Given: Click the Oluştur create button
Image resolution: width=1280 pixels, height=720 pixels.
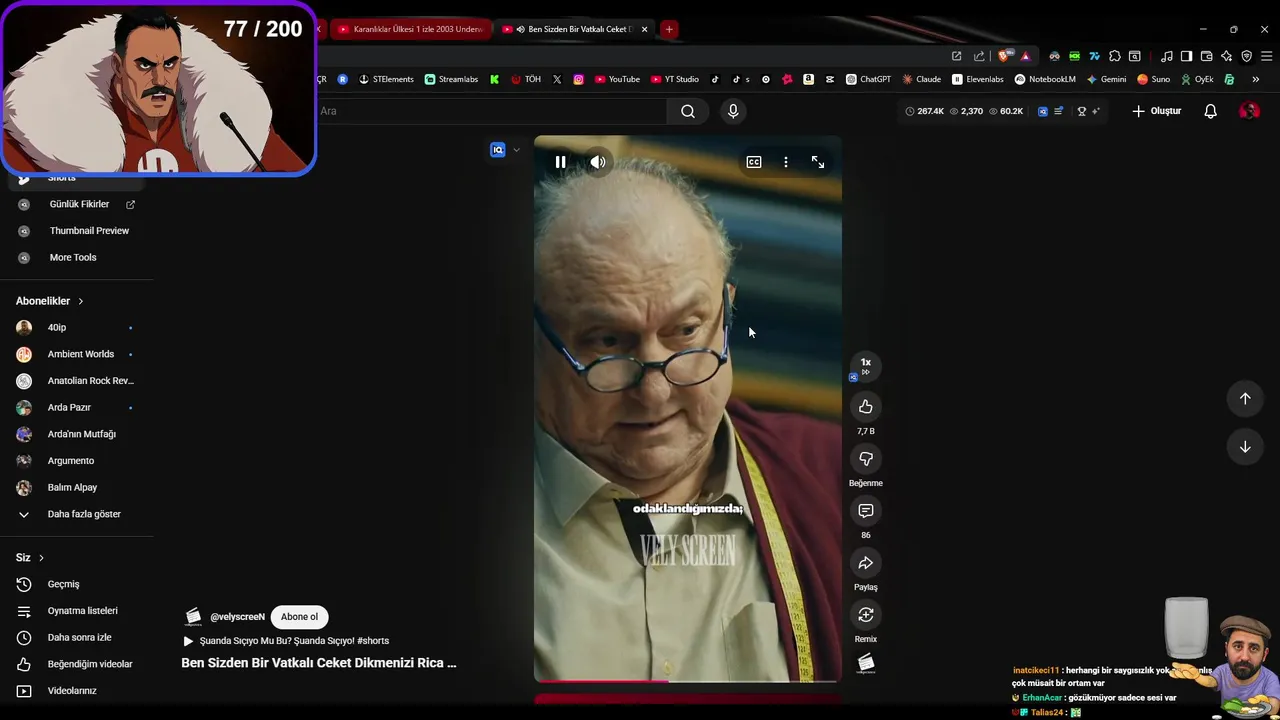Looking at the screenshot, I should [x=1157, y=111].
